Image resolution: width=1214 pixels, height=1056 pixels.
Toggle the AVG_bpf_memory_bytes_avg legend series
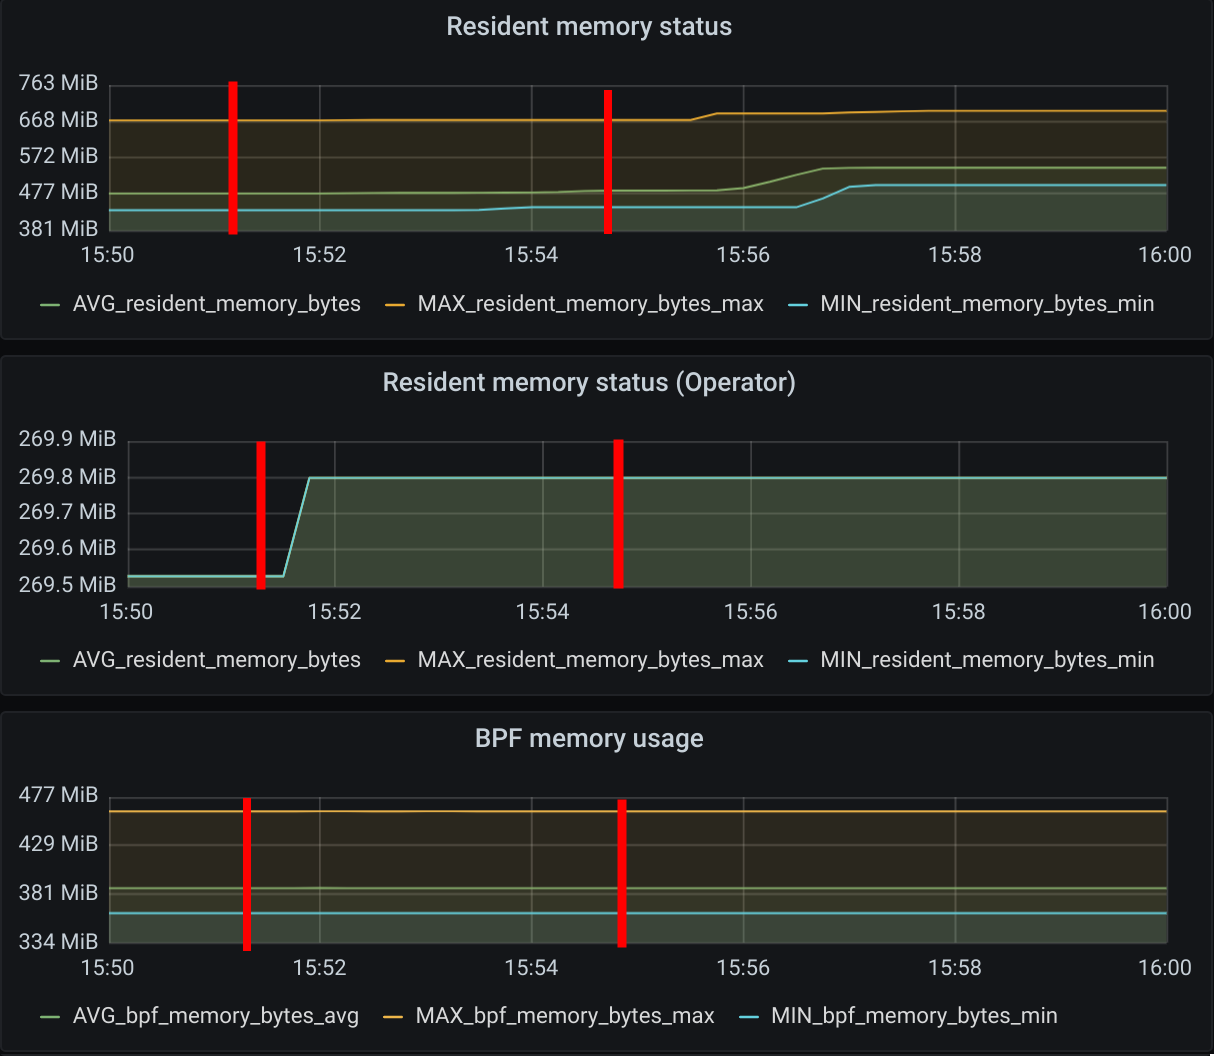coord(215,1016)
